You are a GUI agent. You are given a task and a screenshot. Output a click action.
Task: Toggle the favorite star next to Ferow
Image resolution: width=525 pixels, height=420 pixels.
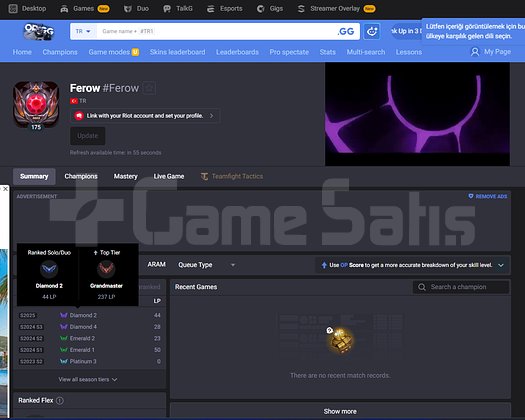click(149, 88)
